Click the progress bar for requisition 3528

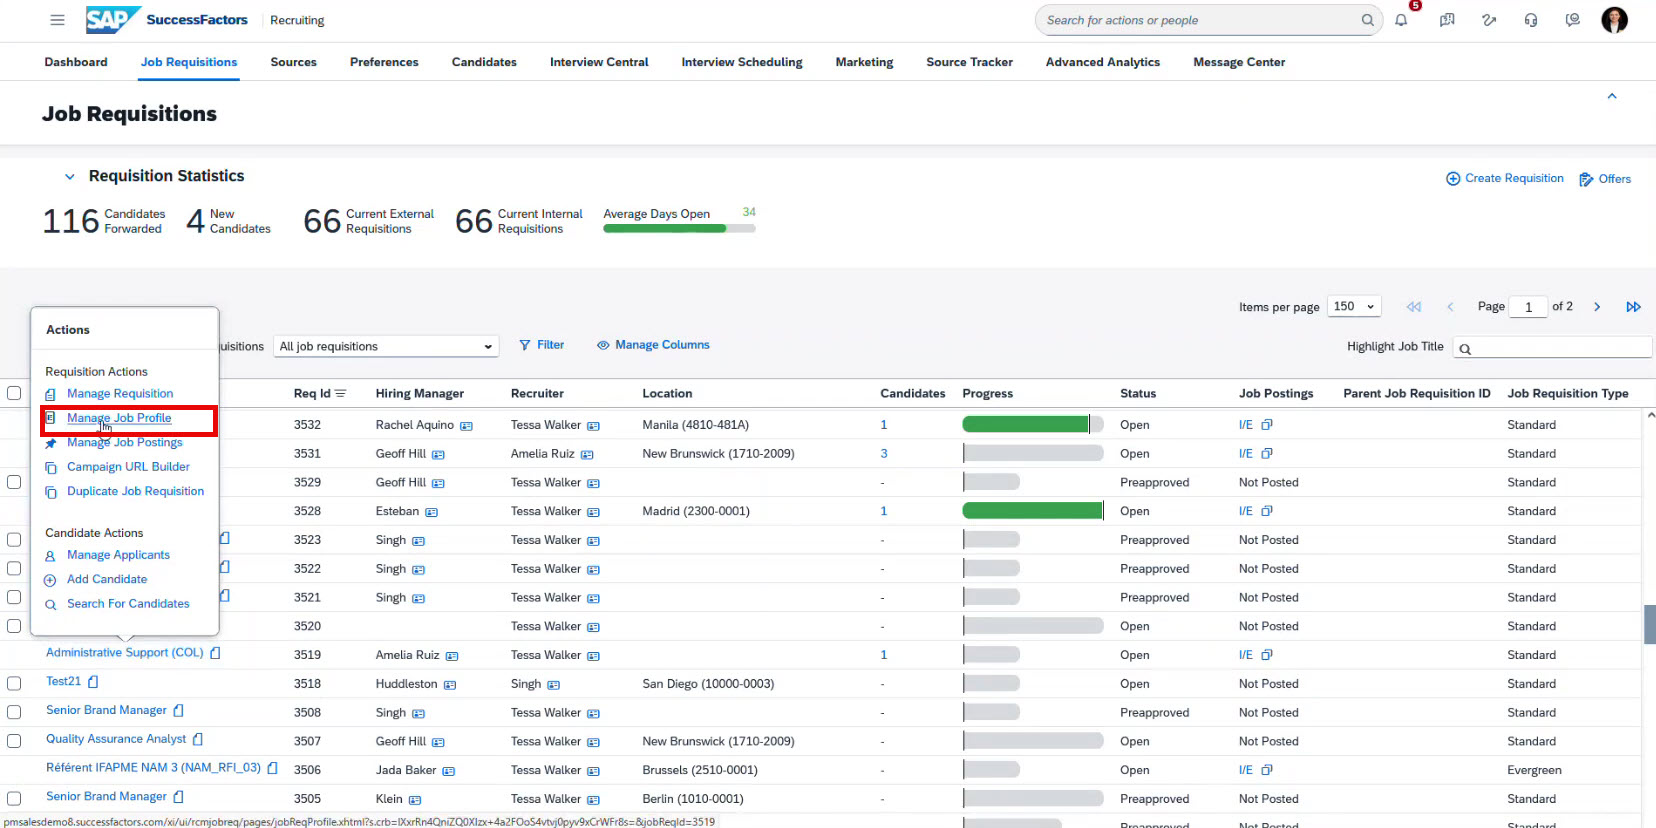point(1032,511)
